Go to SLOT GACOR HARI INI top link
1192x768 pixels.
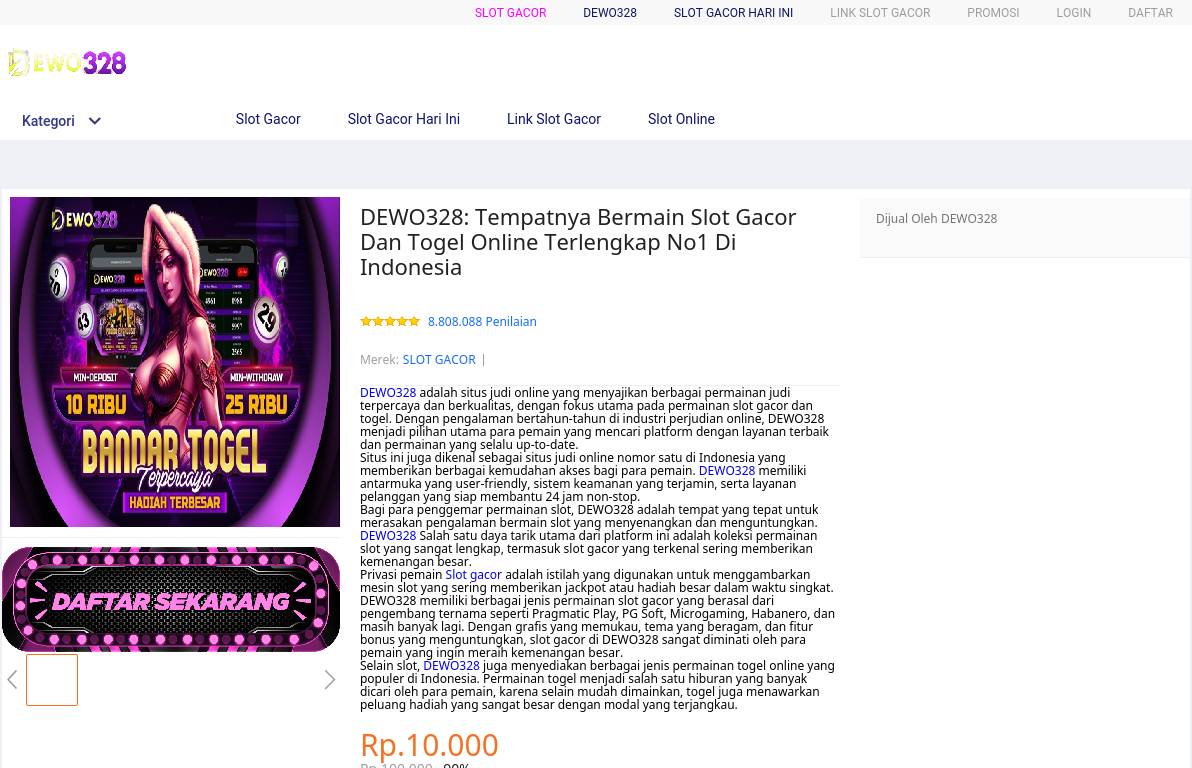[x=733, y=13]
